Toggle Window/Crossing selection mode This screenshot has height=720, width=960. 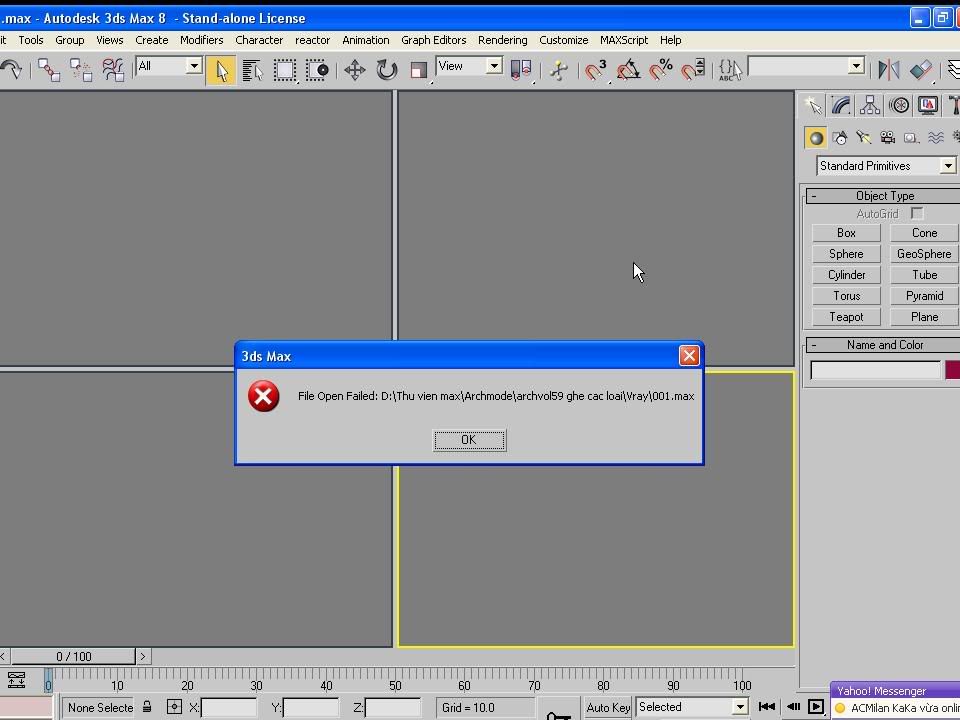[x=317, y=70]
